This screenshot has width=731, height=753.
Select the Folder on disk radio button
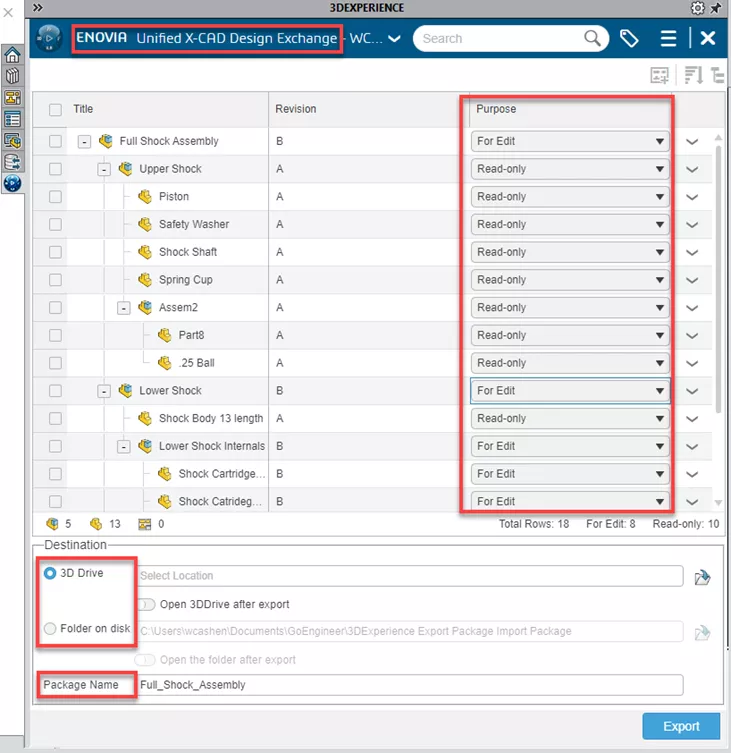pos(50,629)
